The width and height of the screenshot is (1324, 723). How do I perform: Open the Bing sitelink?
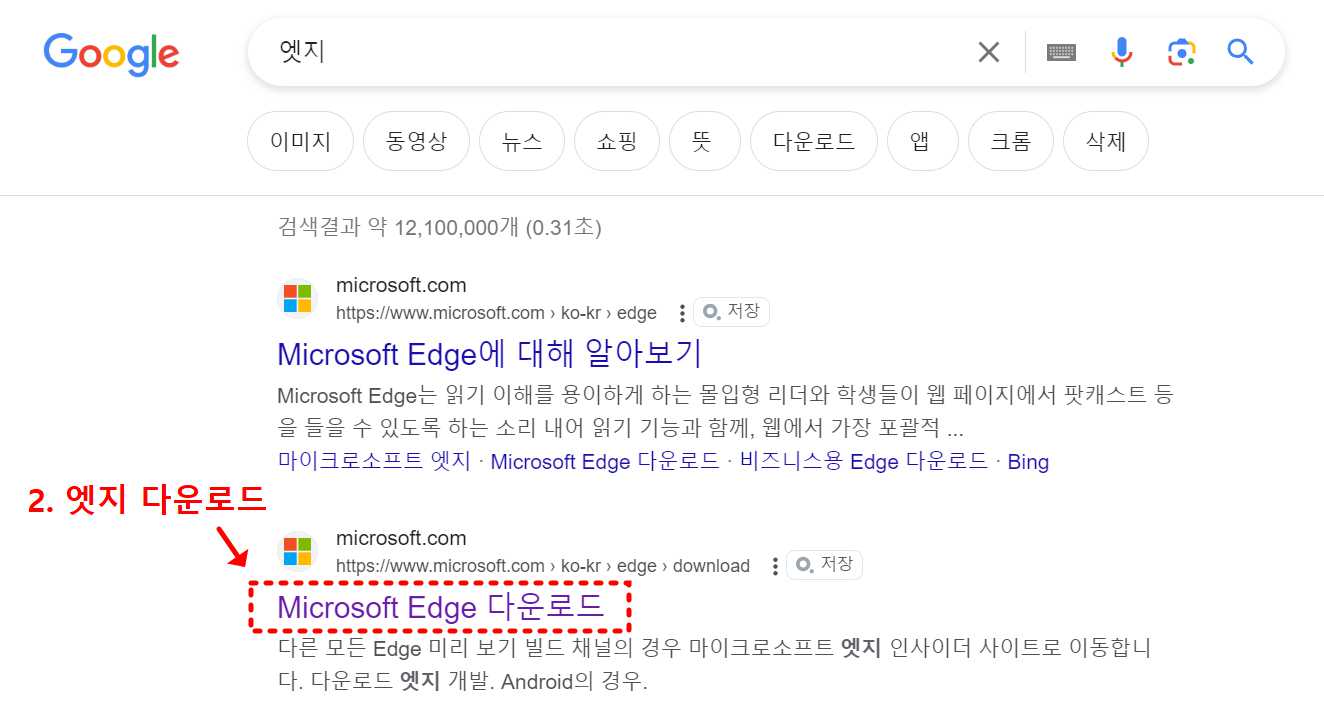pos(1028,462)
